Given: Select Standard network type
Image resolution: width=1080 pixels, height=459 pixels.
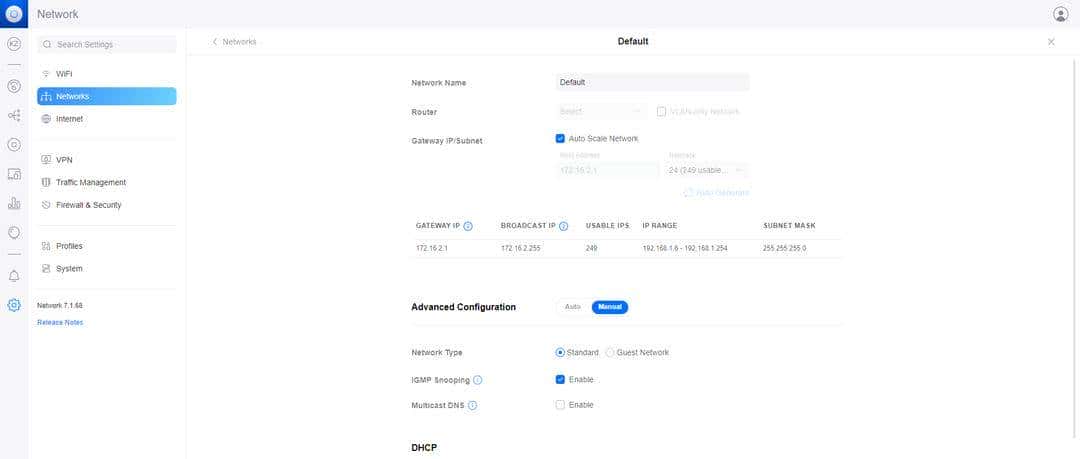Looking at the screenshot, I should coord(560,352).
